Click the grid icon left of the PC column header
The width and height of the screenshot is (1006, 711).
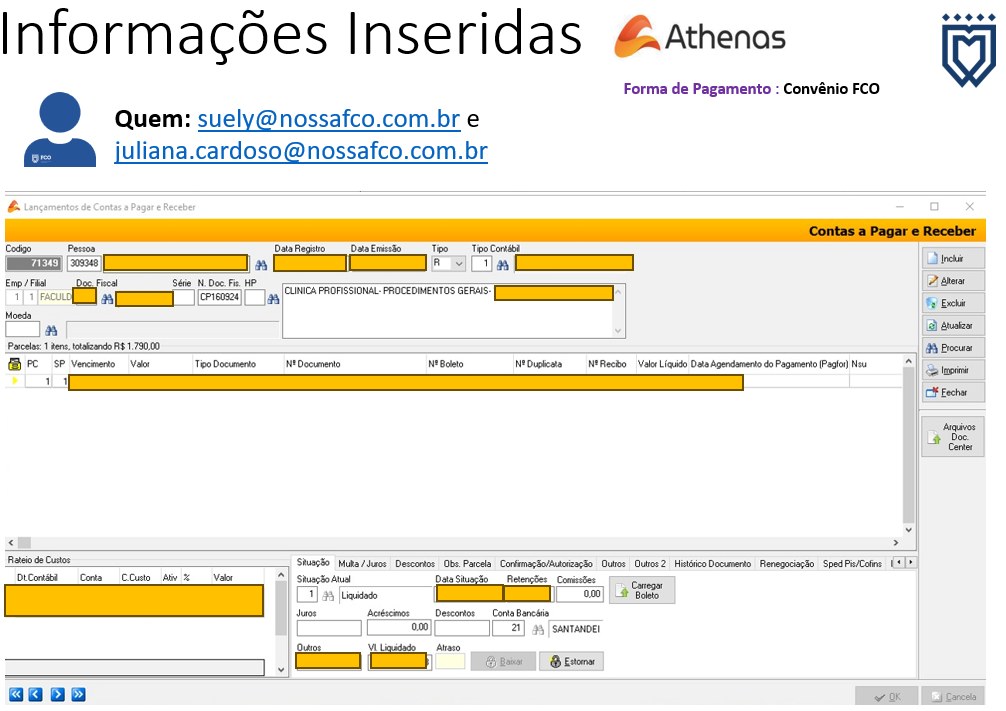(14, 365)
